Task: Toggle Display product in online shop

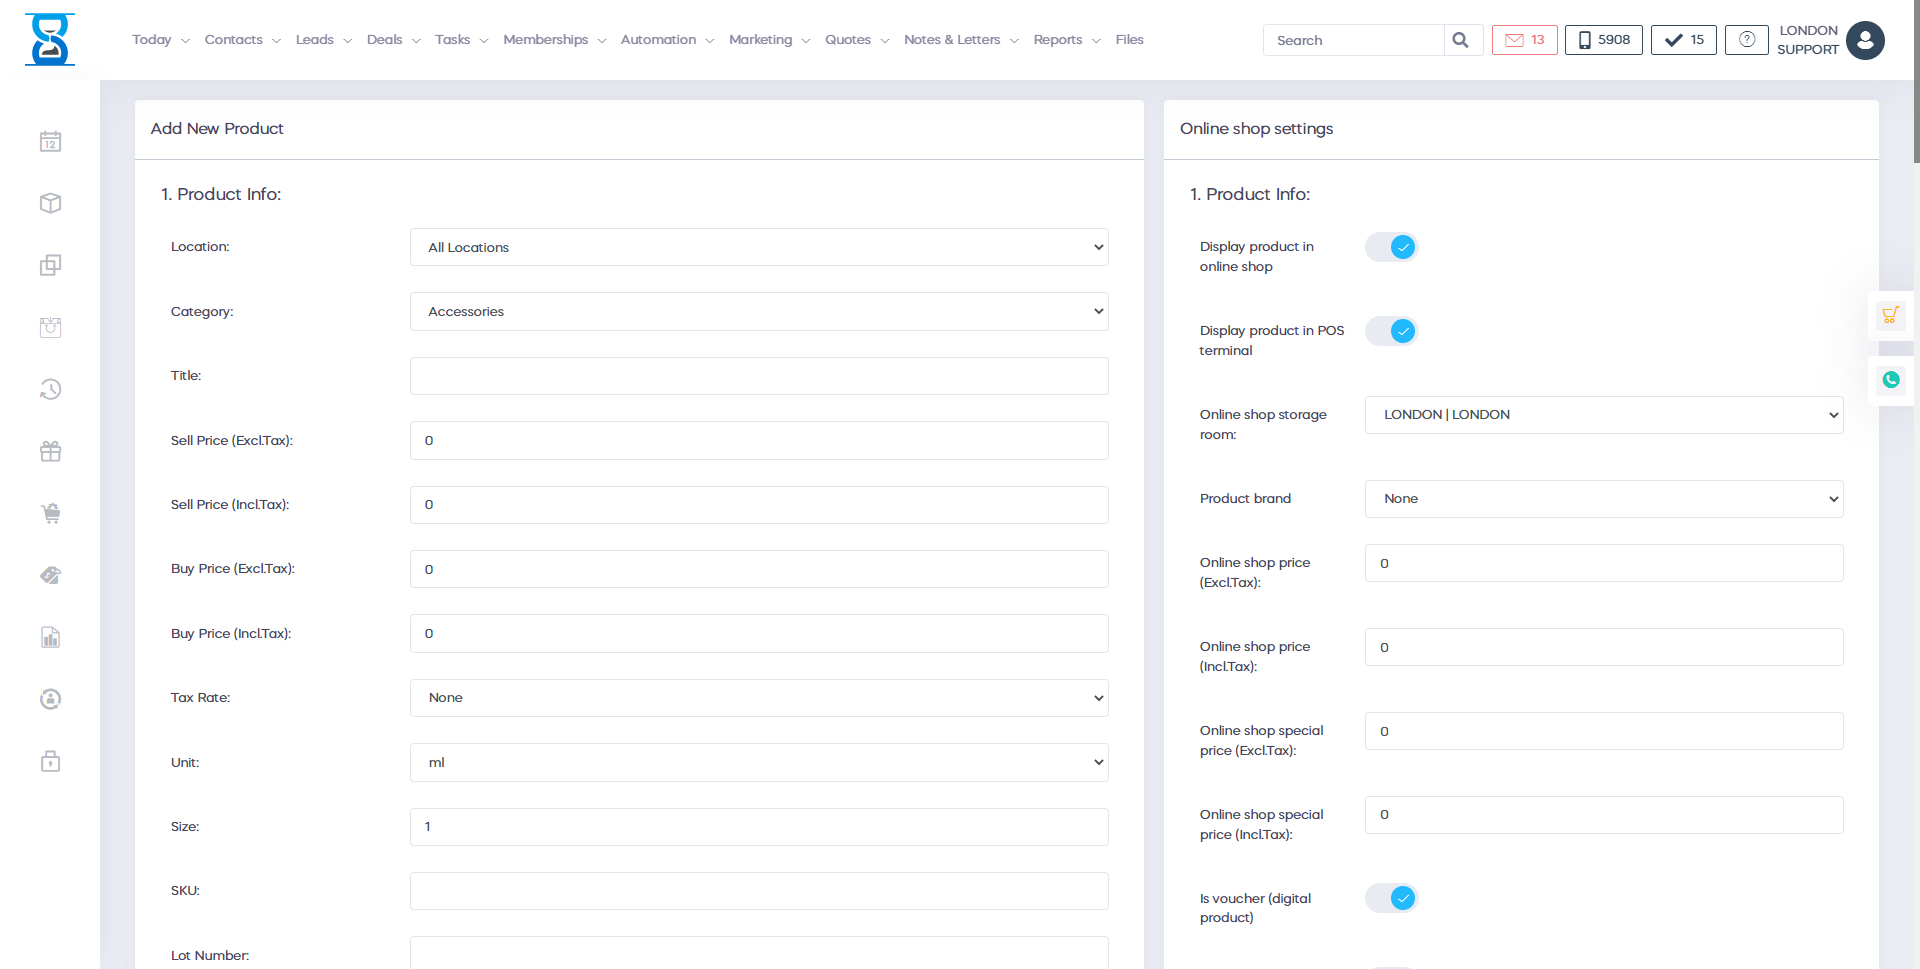Action: pyautogui.click(x=1392, y=247)
